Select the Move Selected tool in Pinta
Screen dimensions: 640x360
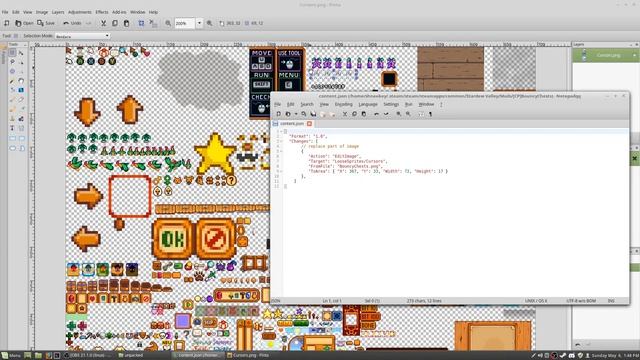coord(21,53)
